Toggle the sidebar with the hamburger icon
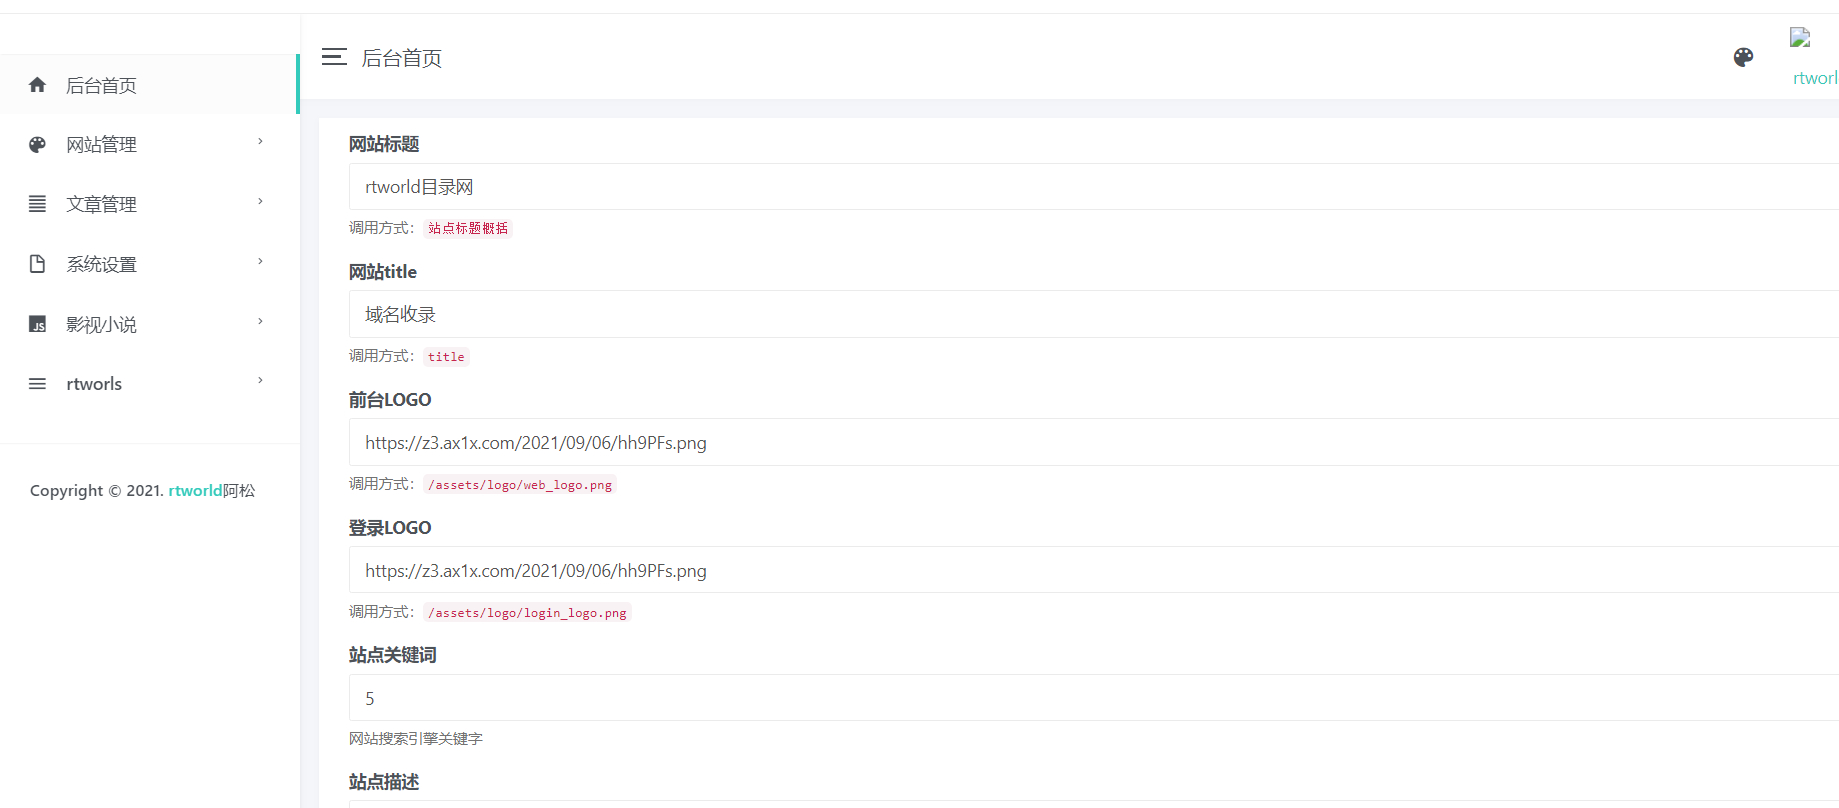 (334, 57)
